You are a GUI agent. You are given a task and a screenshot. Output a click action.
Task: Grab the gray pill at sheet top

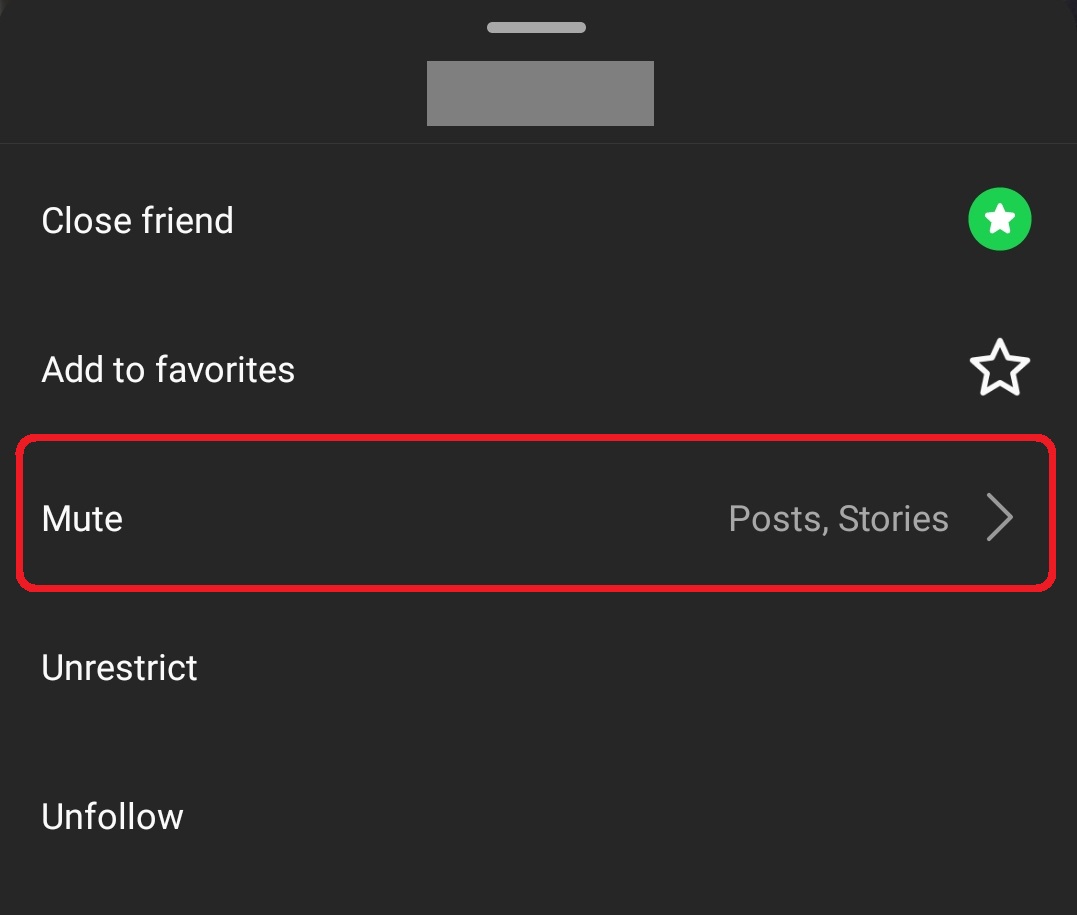536,27
